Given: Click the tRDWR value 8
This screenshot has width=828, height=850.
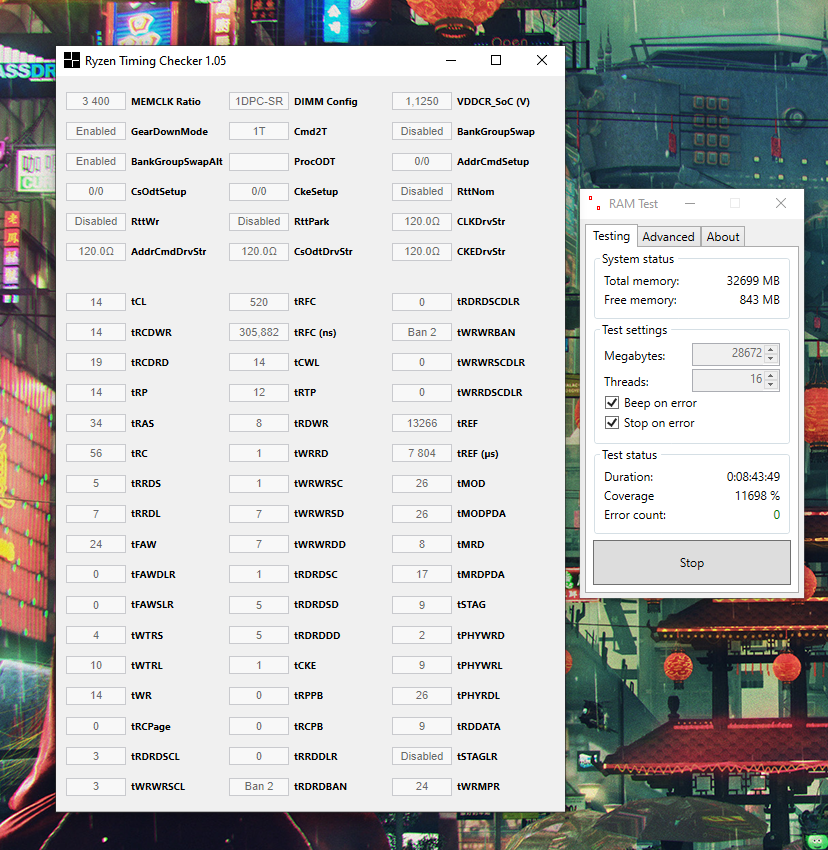Looking at the screenshot, I should tap(259, 423).
